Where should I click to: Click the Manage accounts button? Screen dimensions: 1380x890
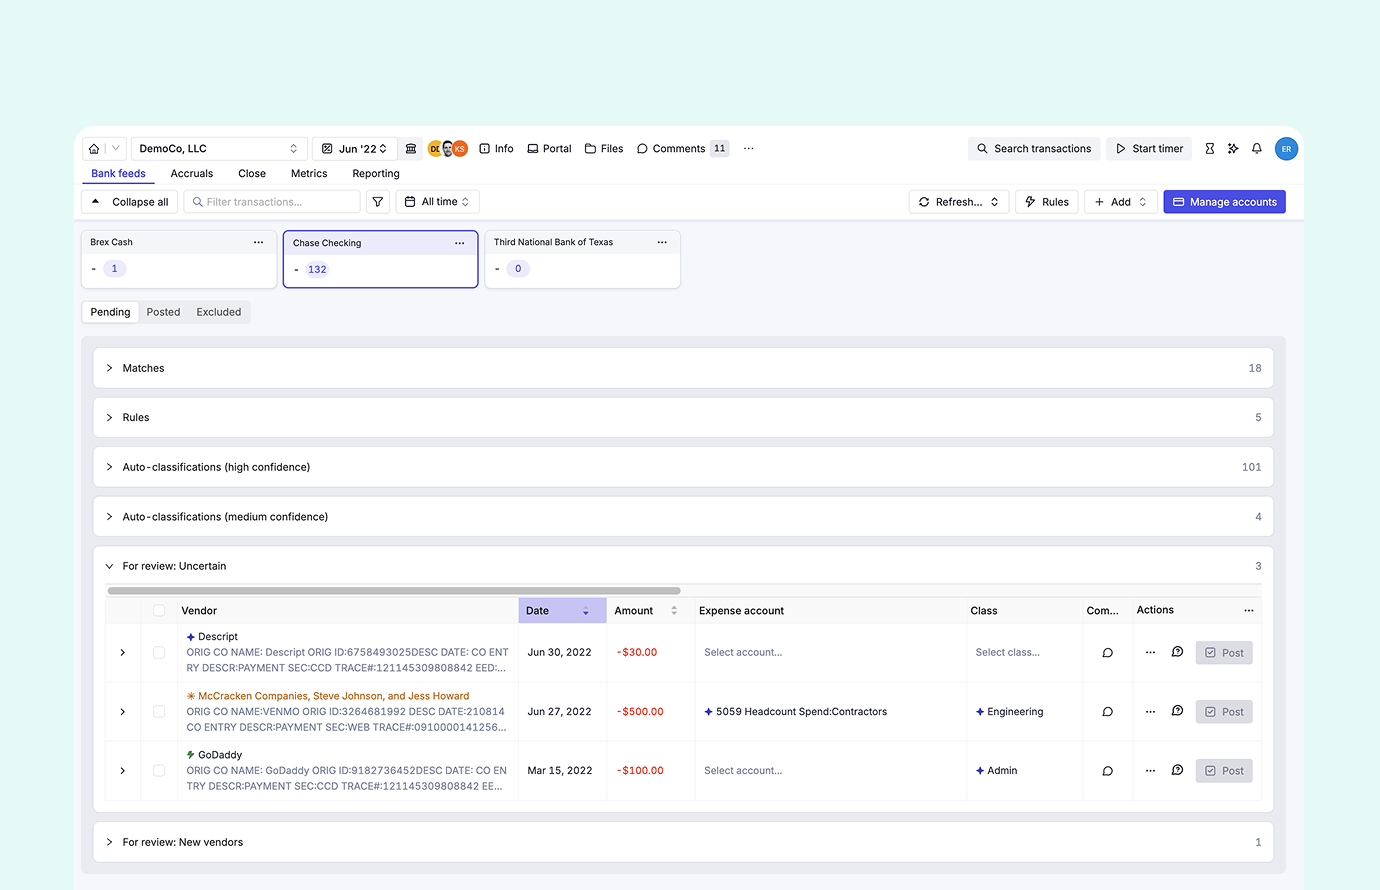click(1224, 202)
